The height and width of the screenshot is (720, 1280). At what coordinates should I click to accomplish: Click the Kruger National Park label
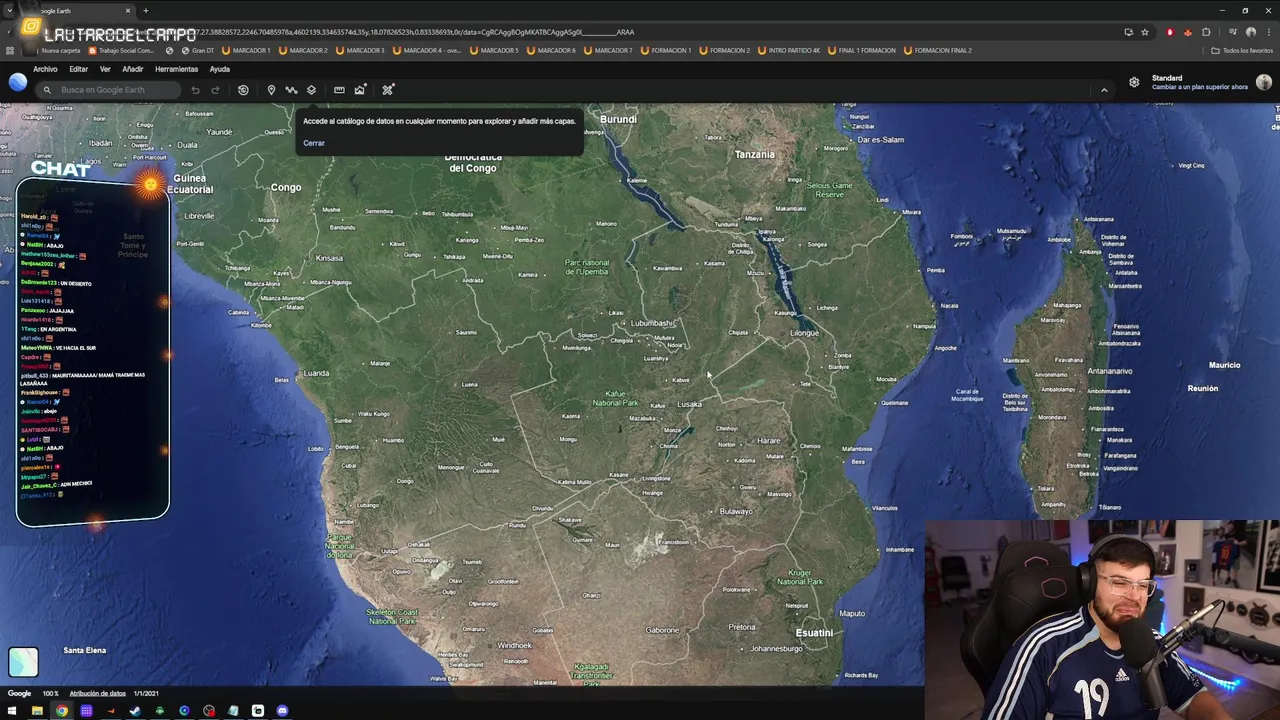(x=800, y=577)
